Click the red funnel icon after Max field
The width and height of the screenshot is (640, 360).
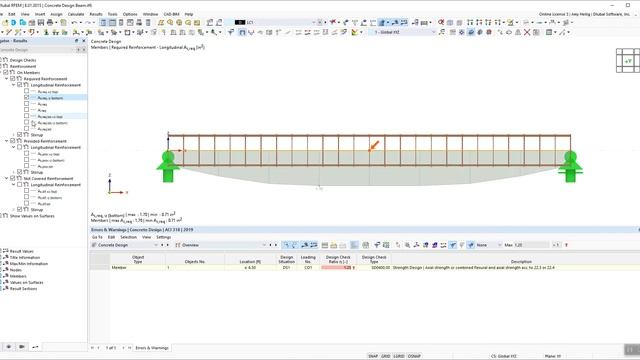click(566, 245)
